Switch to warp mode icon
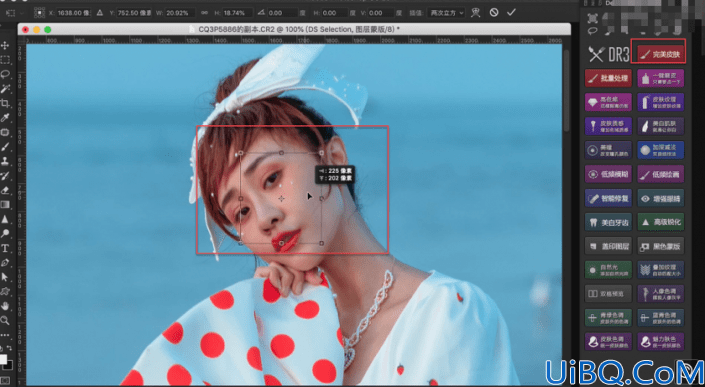The height and width of the screenshot is (387, 705). tap(476, 13)
